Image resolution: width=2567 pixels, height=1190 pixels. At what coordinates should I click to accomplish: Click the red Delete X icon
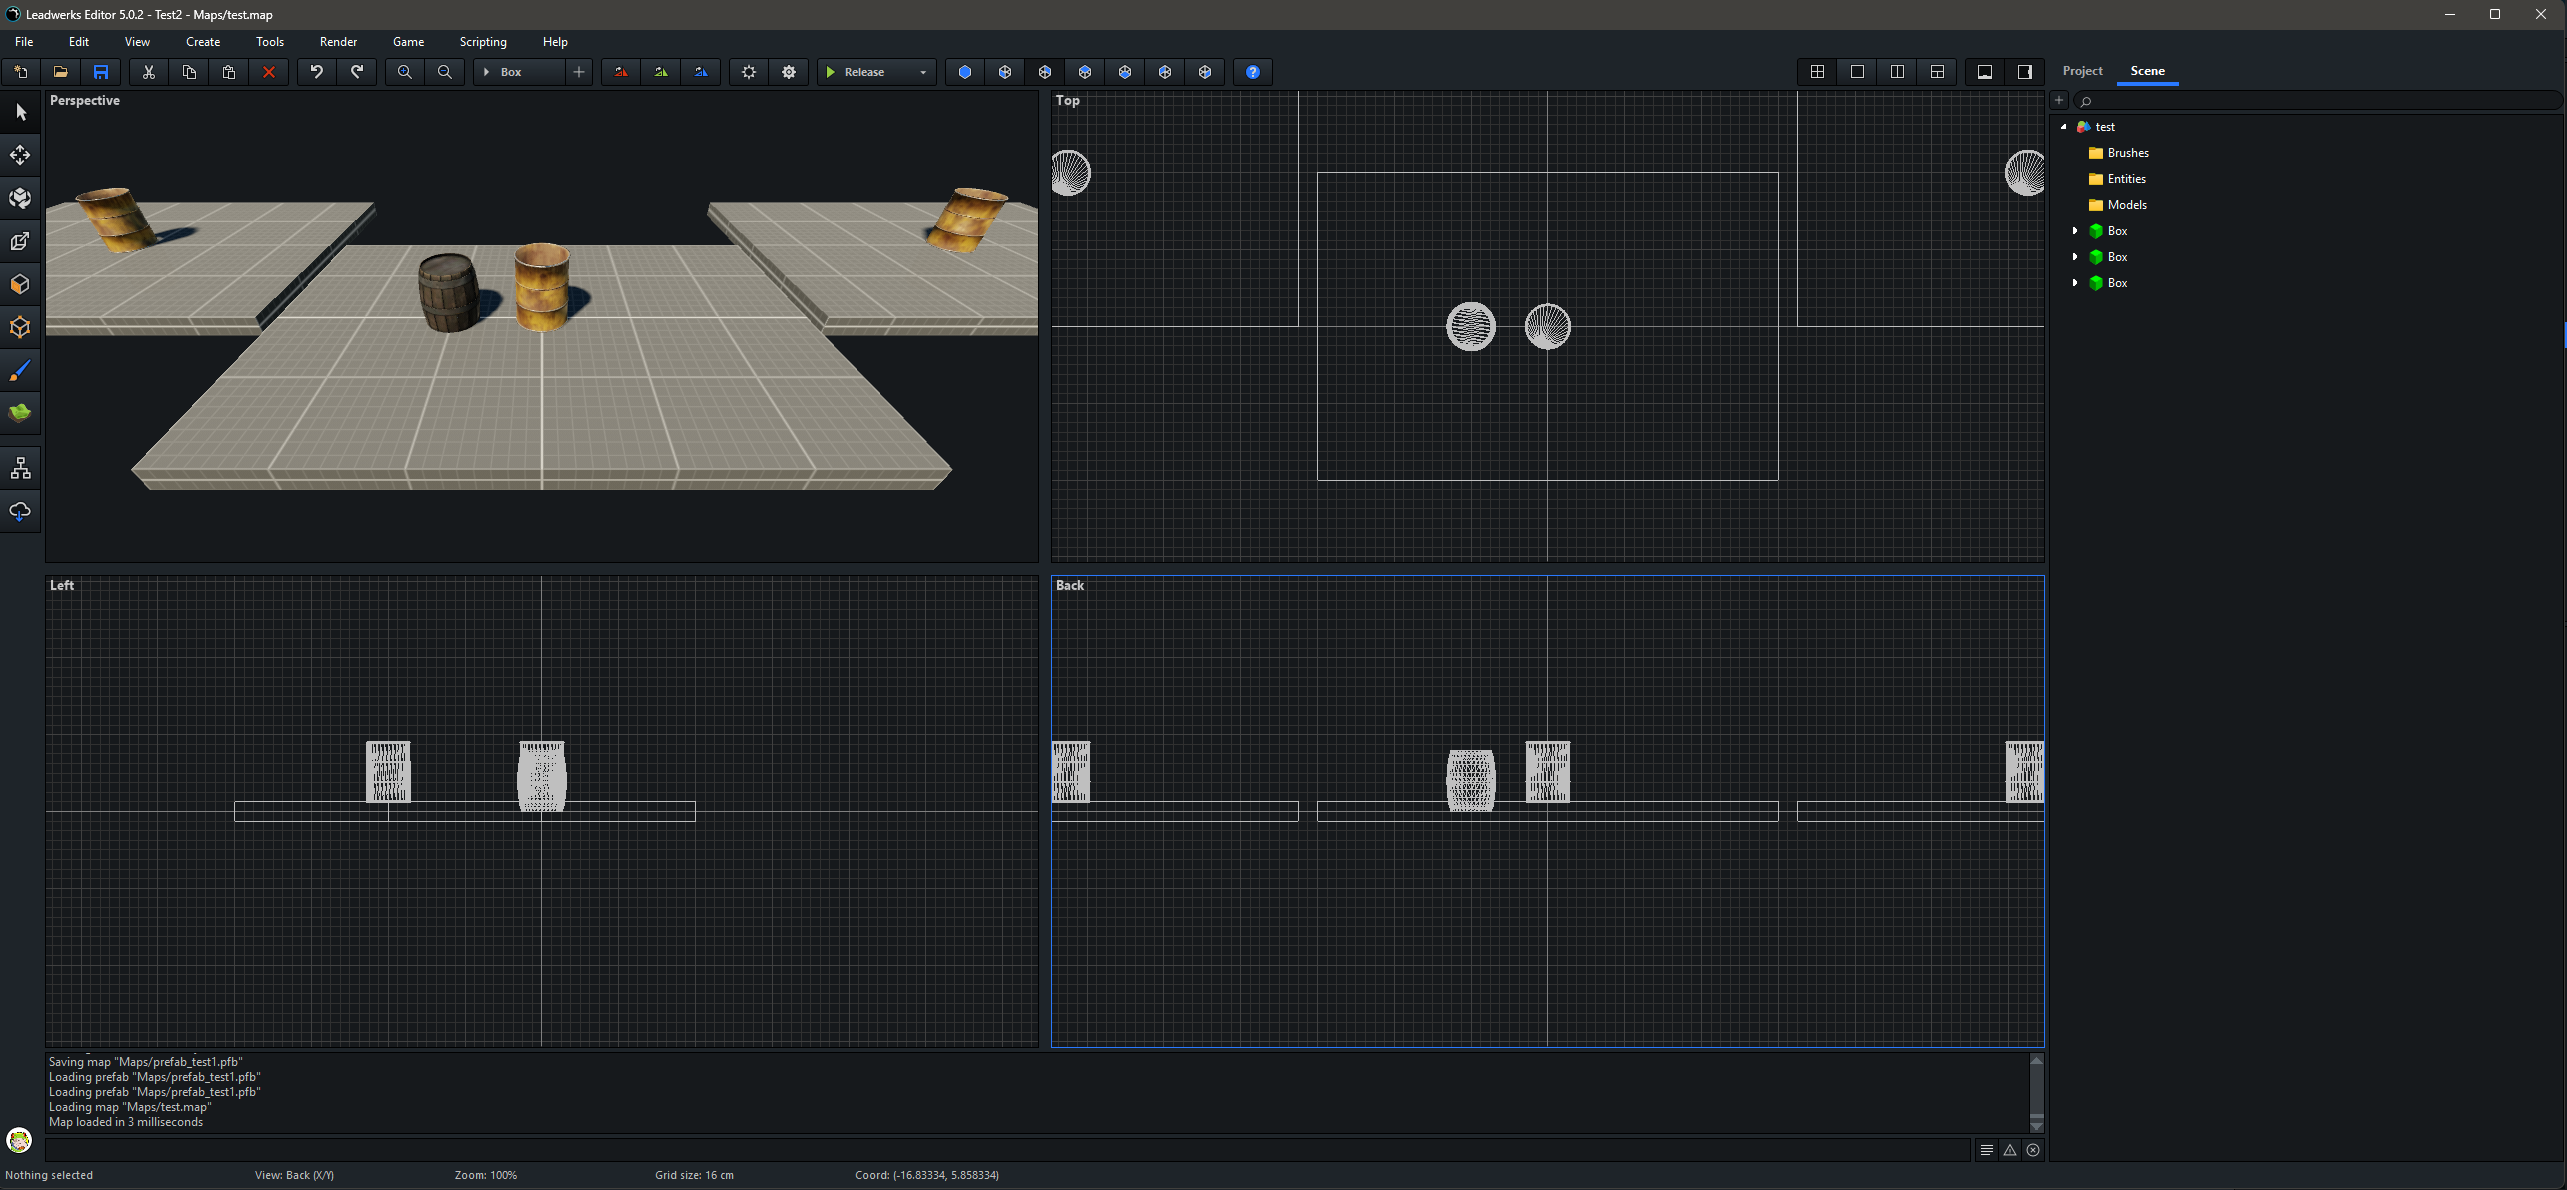(268, 72)
